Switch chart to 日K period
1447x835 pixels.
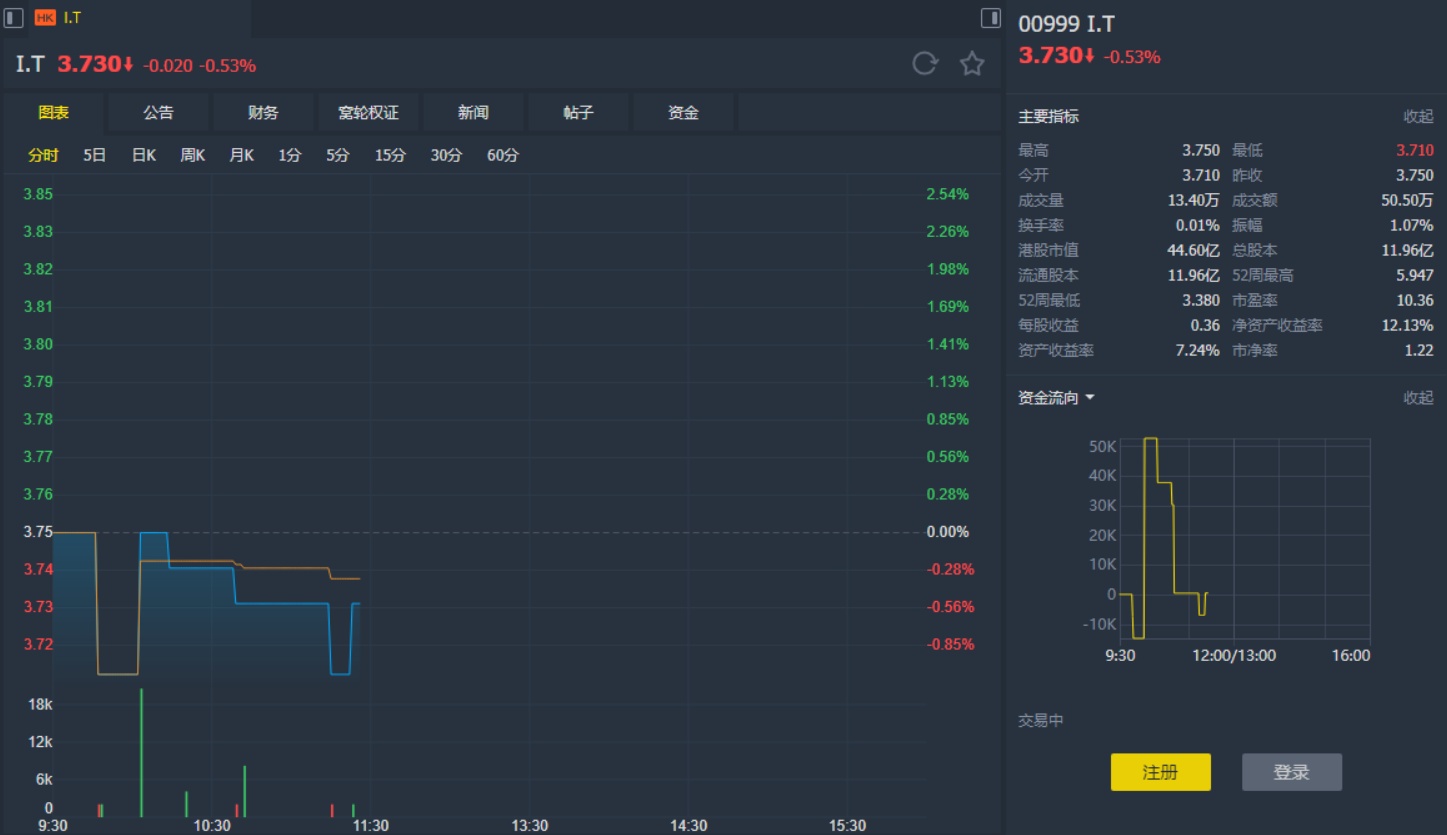[x=144, y=155]
